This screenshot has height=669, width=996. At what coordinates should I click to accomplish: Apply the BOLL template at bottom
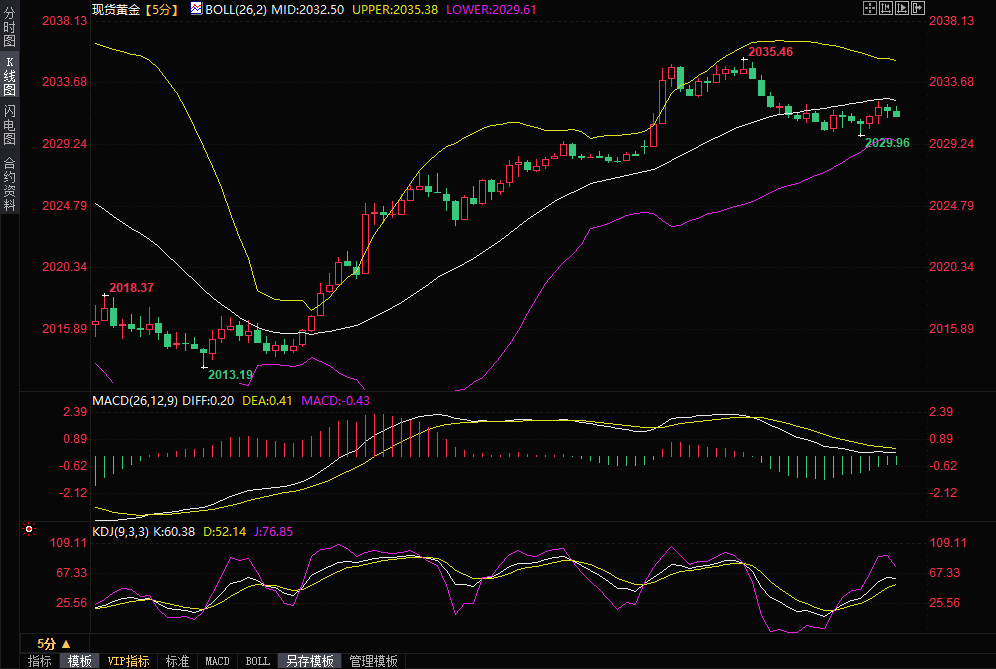tap(257, 661)
